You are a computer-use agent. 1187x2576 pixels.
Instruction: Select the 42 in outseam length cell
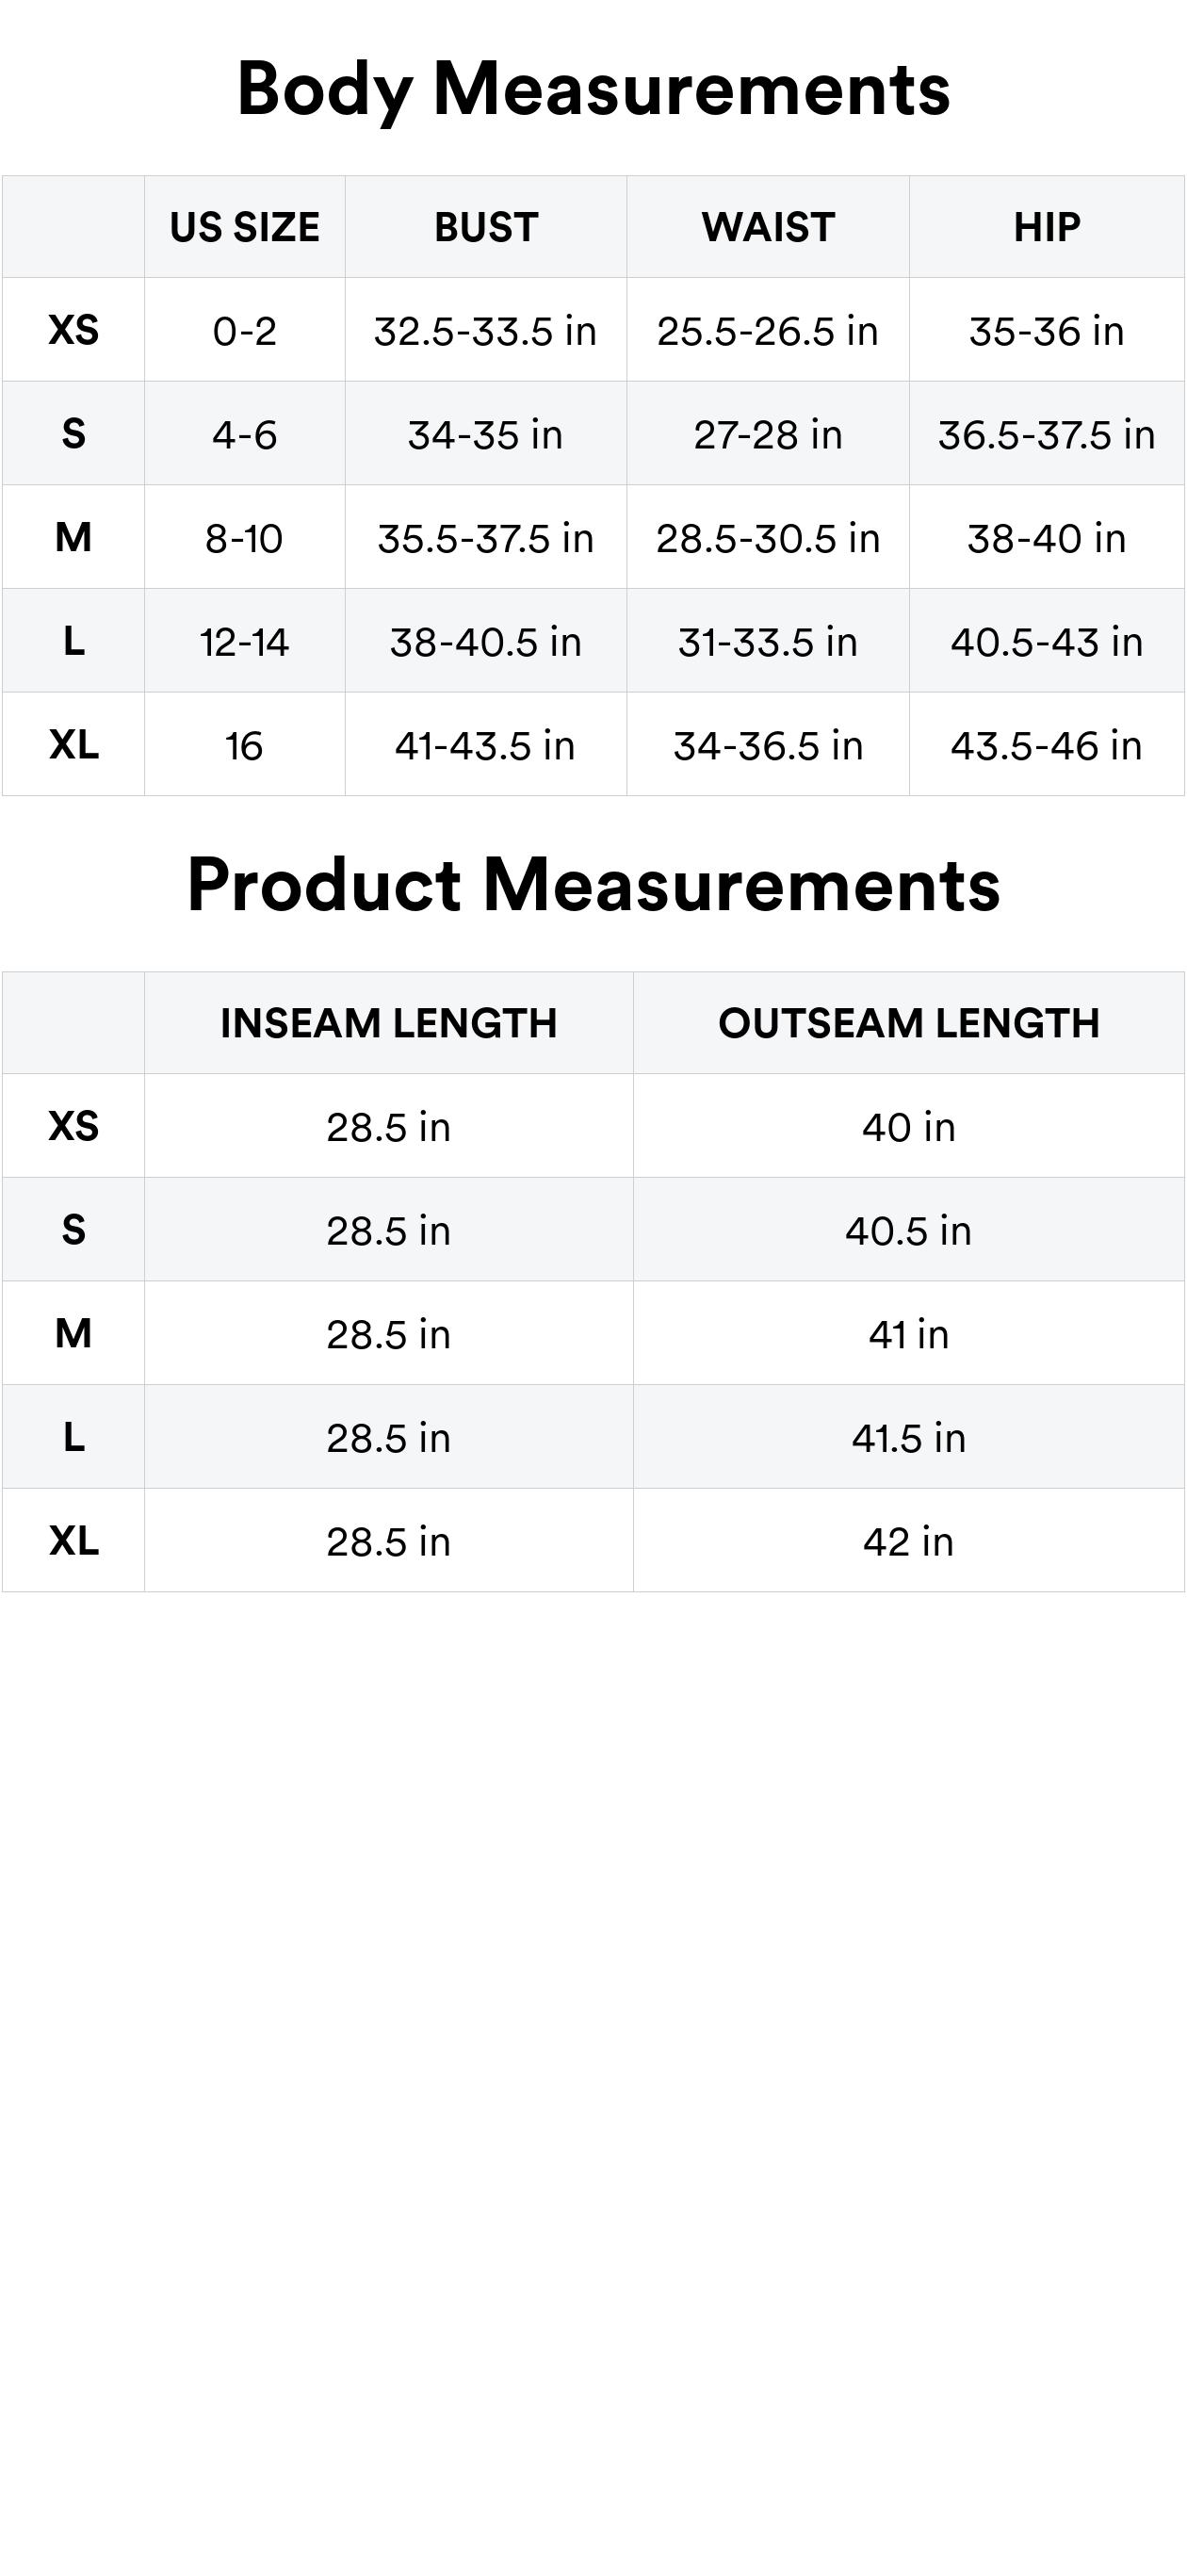(908, 1542)
